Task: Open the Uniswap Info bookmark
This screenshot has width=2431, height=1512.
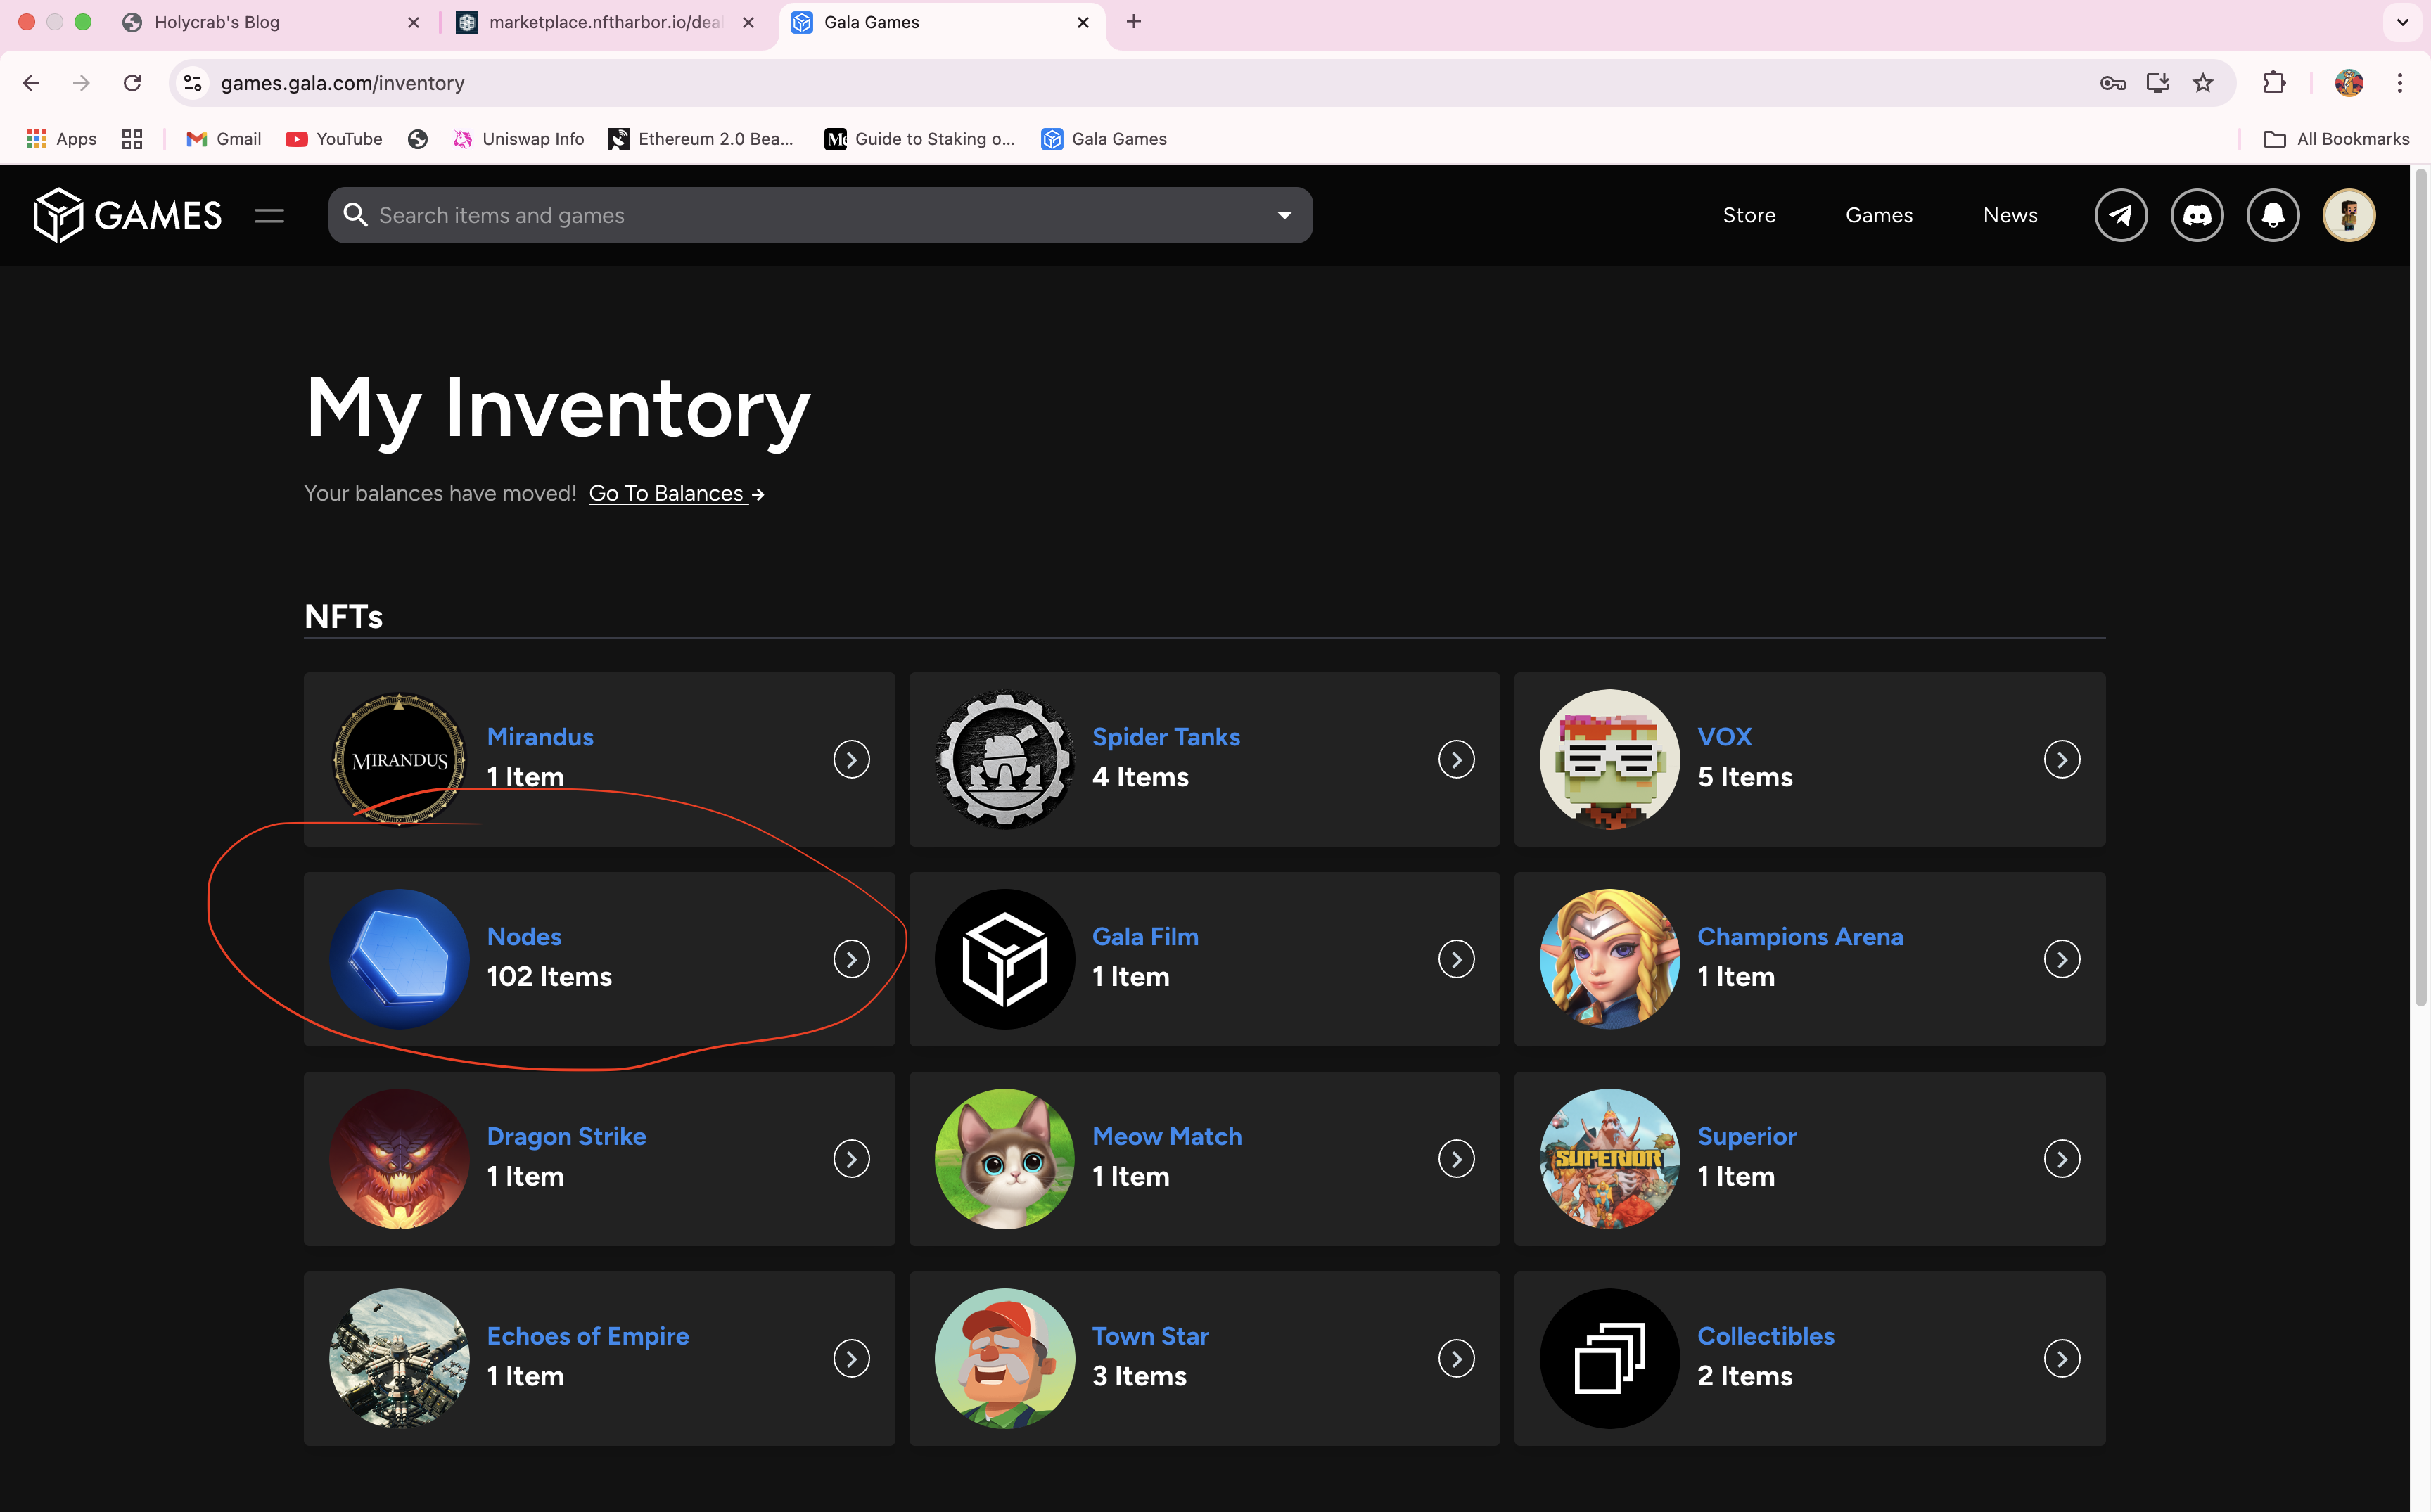Action: click(x=518, y=139)
